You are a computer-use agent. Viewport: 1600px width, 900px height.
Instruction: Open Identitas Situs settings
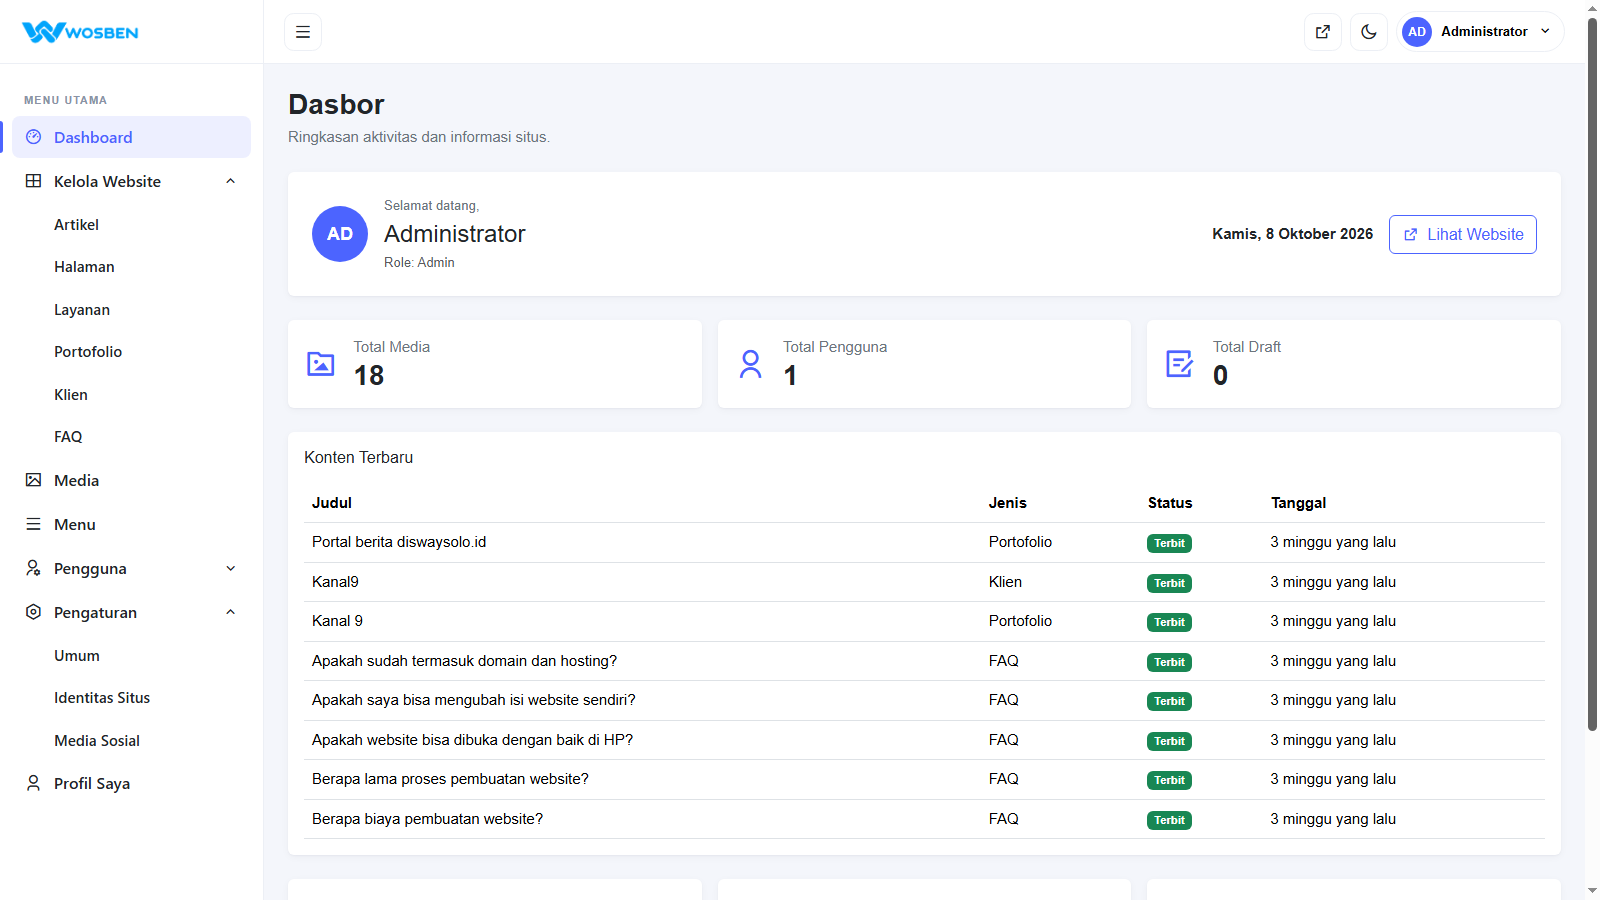[102, 698]
